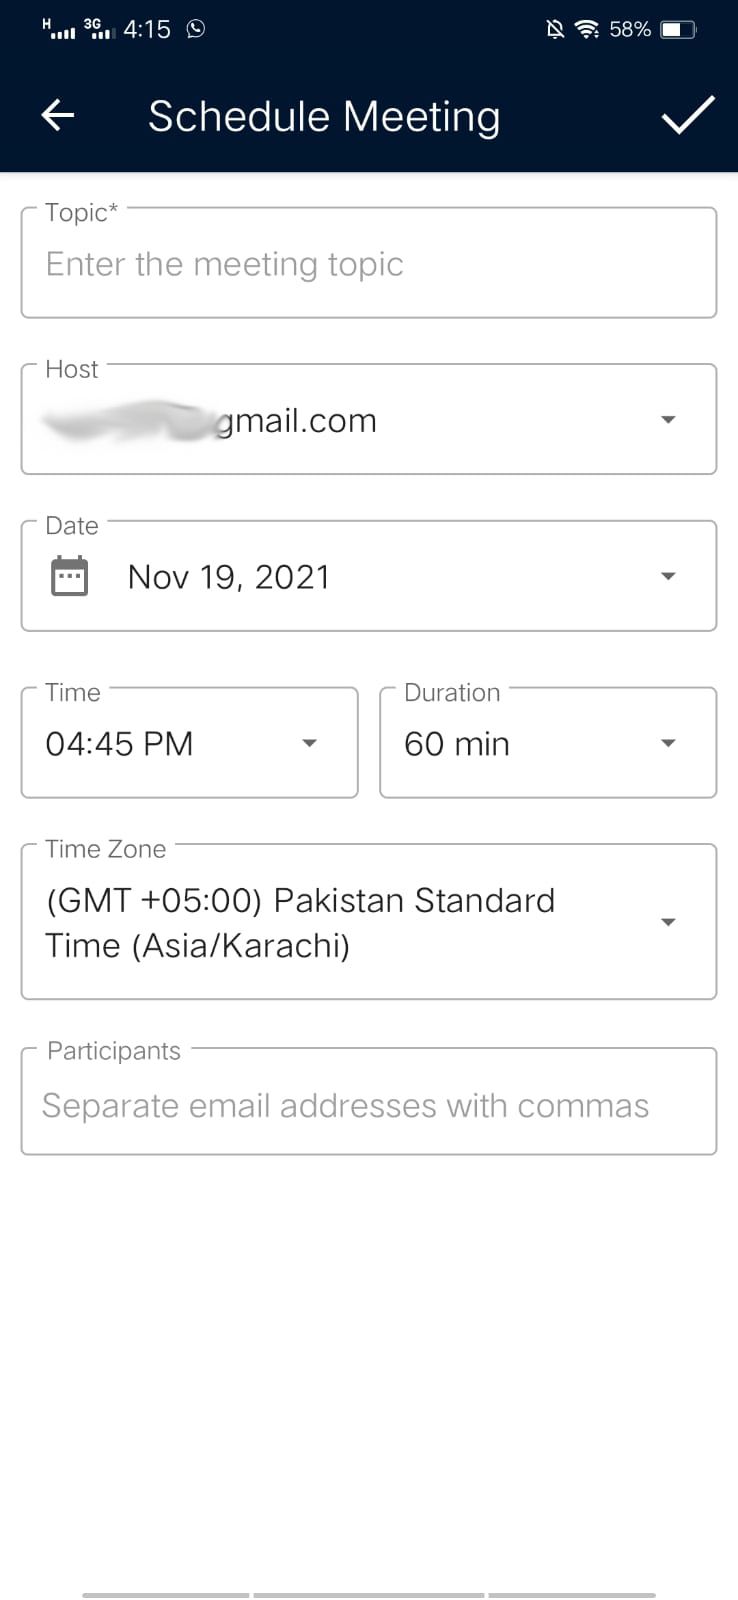Tap the WhatsApp notification icon in status bar

coord(196,29)
